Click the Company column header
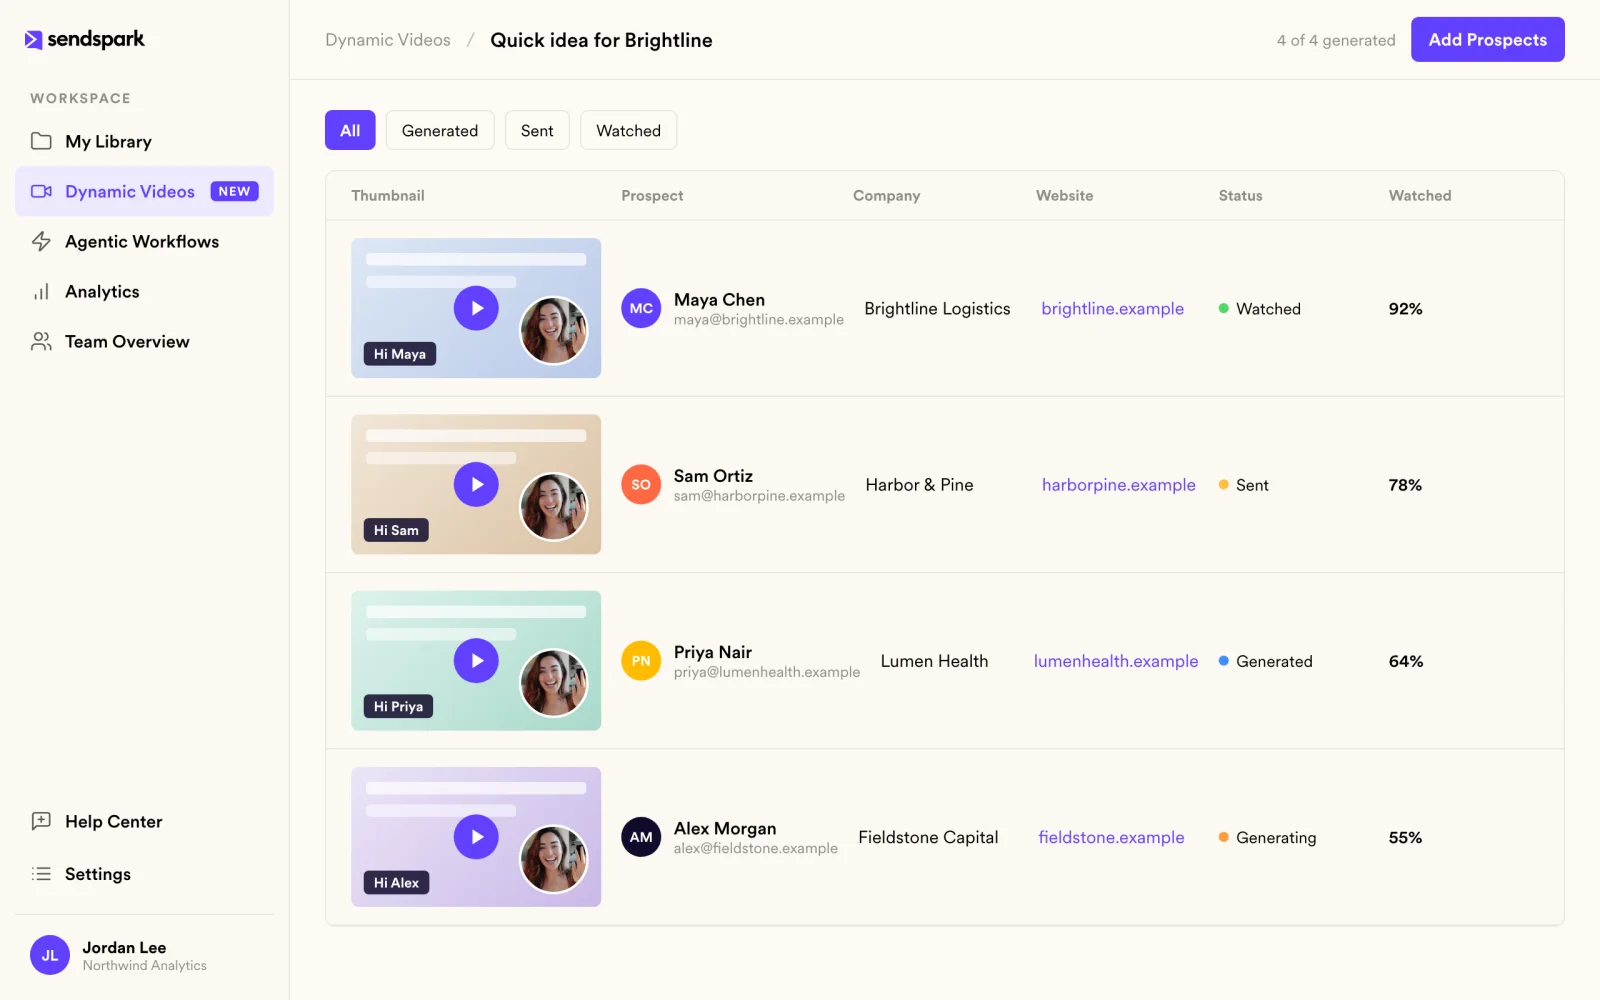This screenshot has width=1600, height=1000. coord(886,195)
